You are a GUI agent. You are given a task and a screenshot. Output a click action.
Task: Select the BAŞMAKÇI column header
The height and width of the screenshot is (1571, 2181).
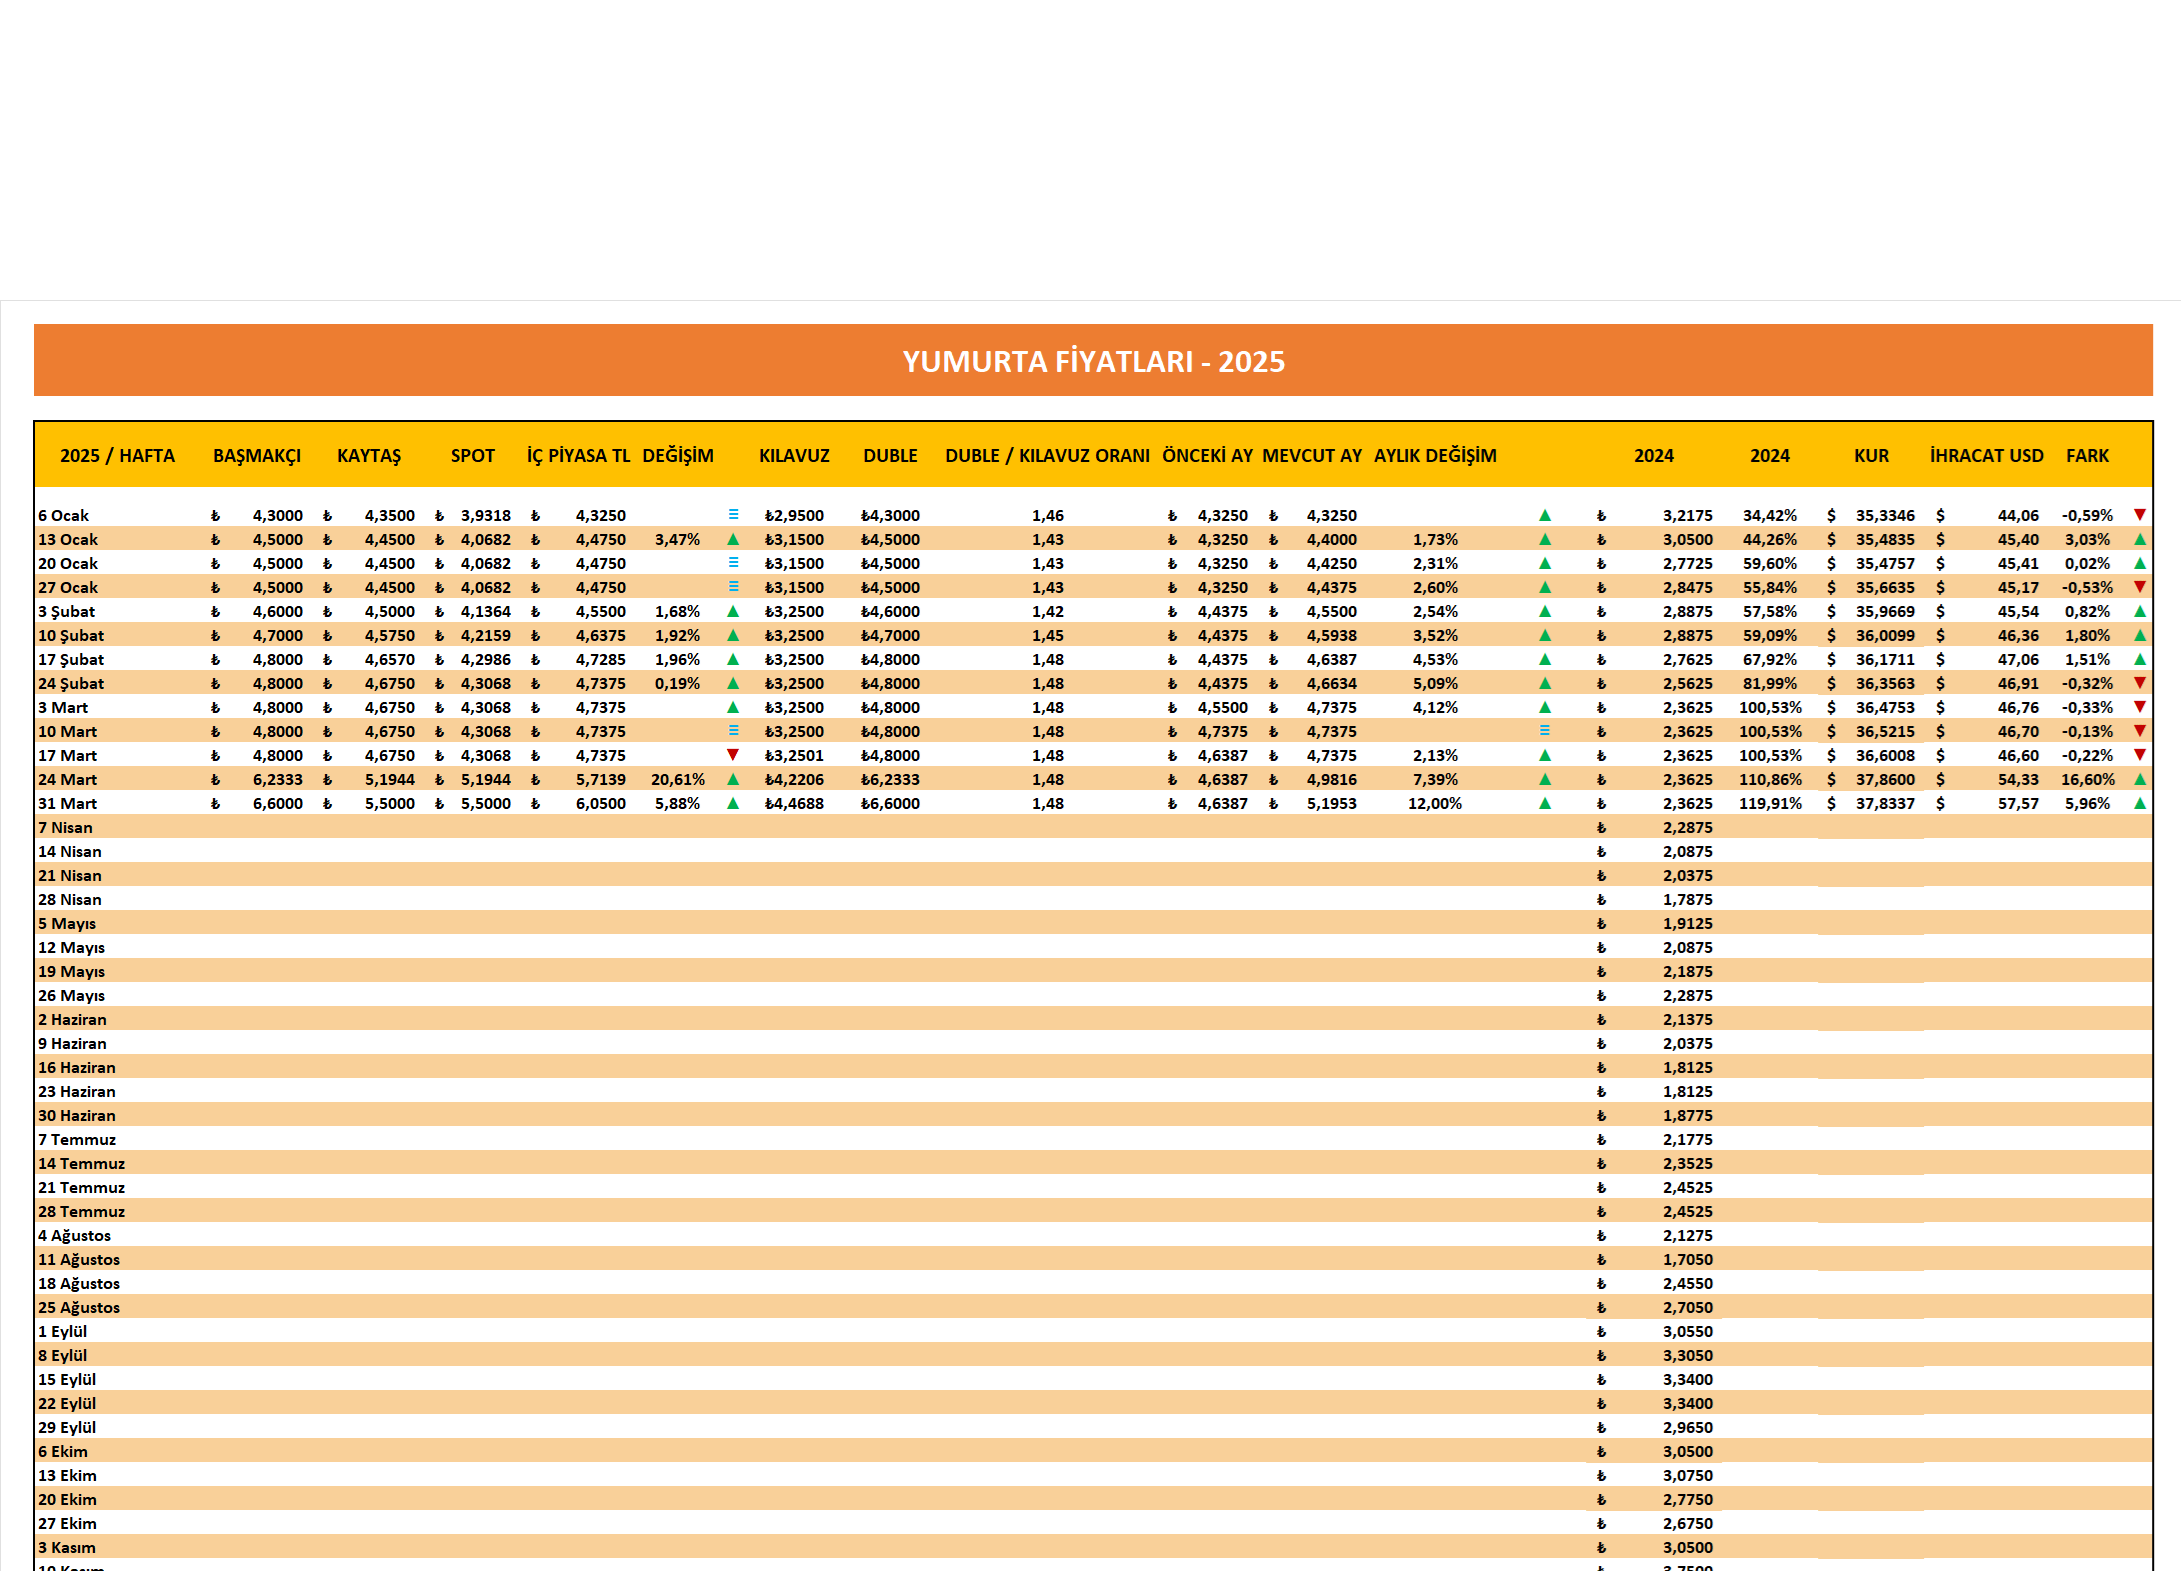(x=257, y=456)
